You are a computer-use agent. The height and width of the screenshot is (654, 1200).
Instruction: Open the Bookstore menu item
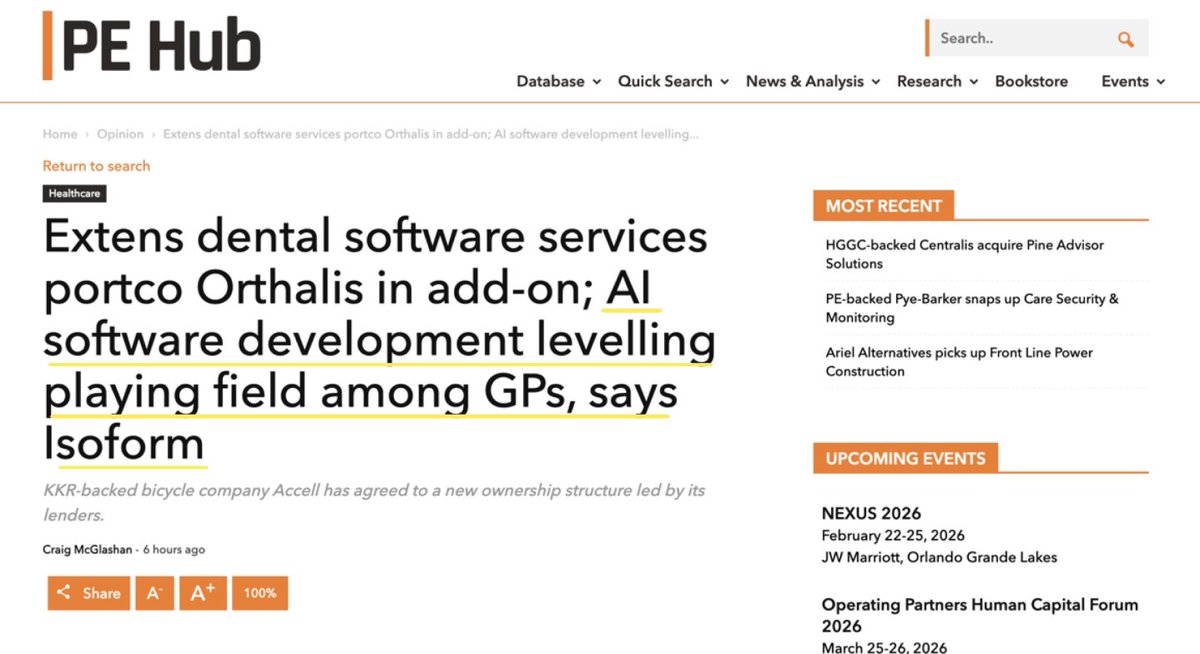(x=1031, y=81)
